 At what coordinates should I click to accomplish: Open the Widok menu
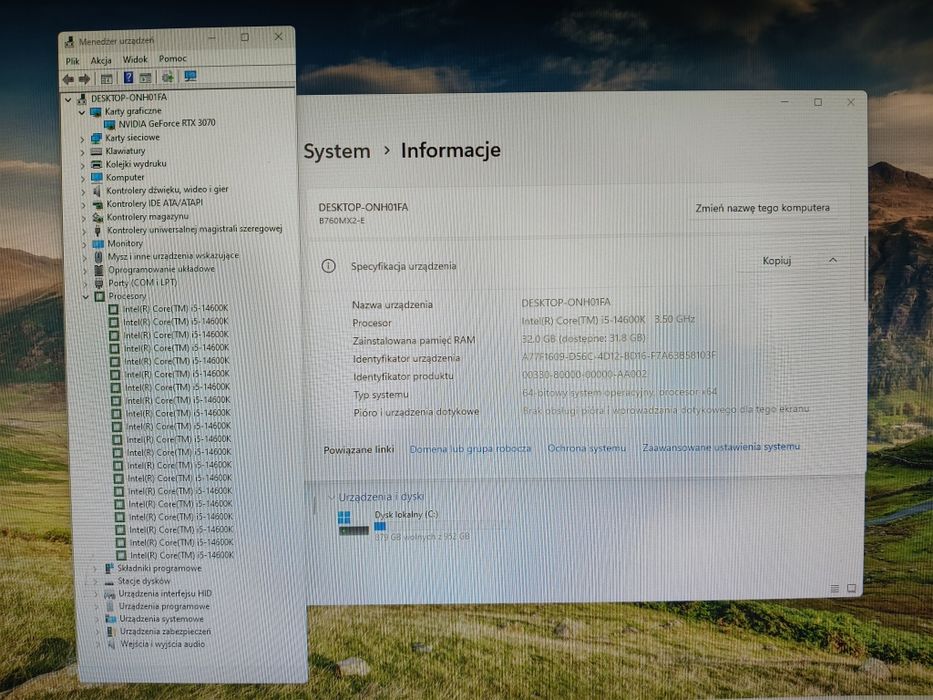[x=135, y=60]
